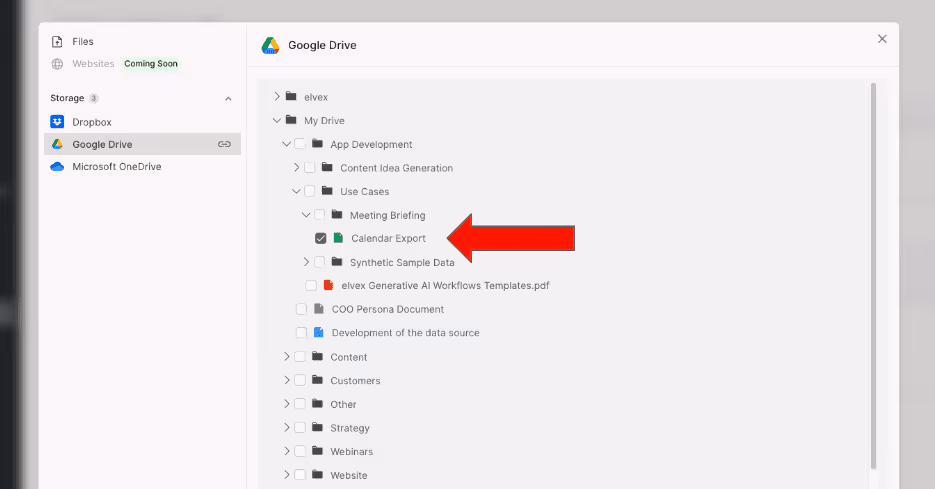Collapse the Use Cases chevron

296,191
